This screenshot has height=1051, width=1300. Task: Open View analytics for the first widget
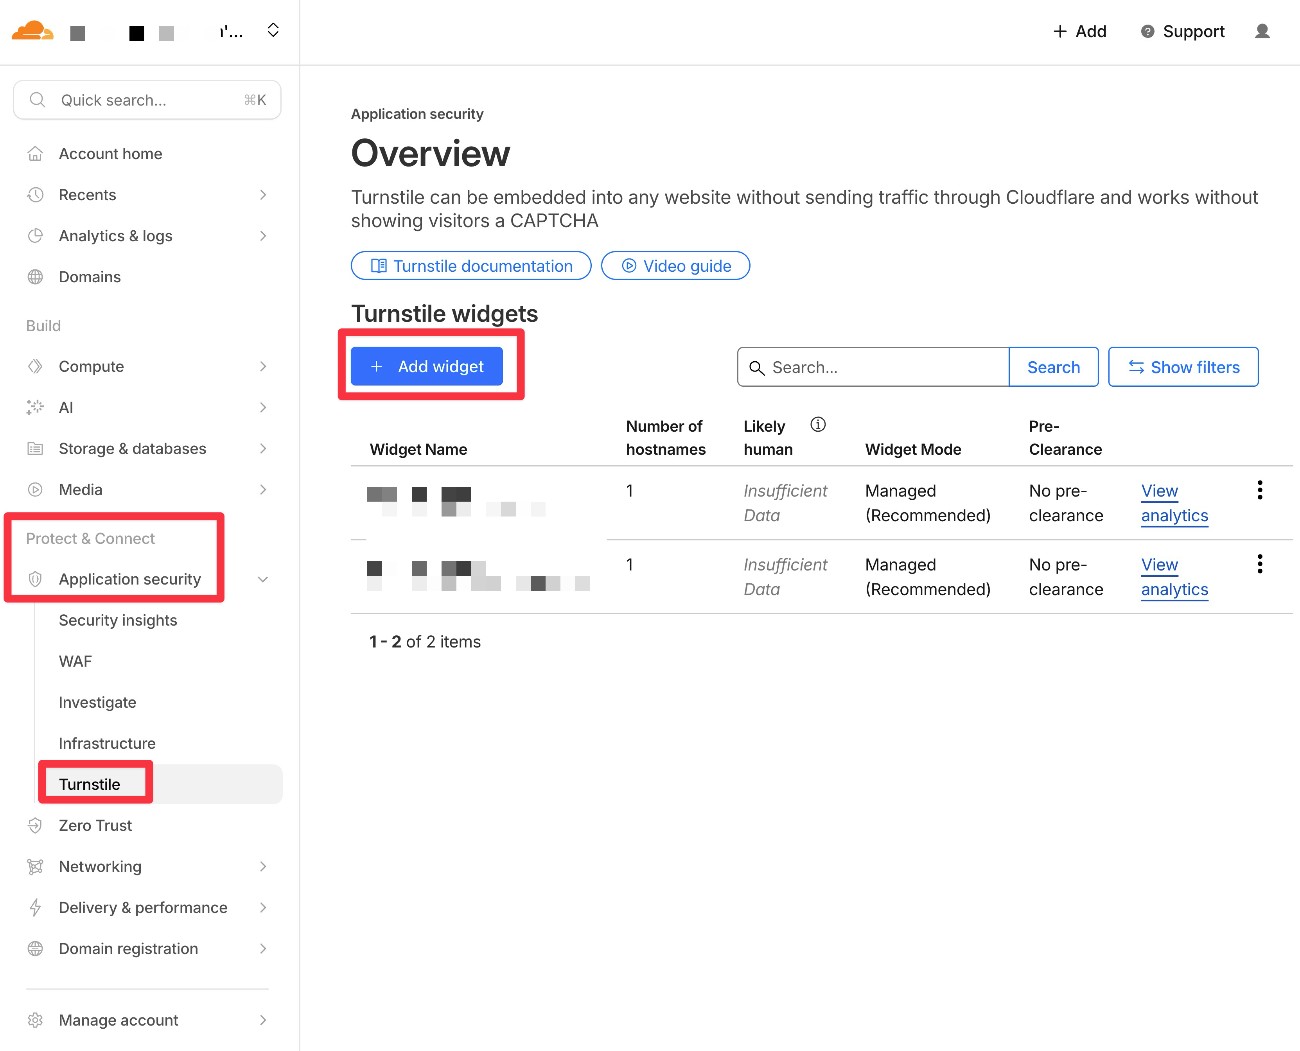pyautogui.click(x=1173, y=503)
